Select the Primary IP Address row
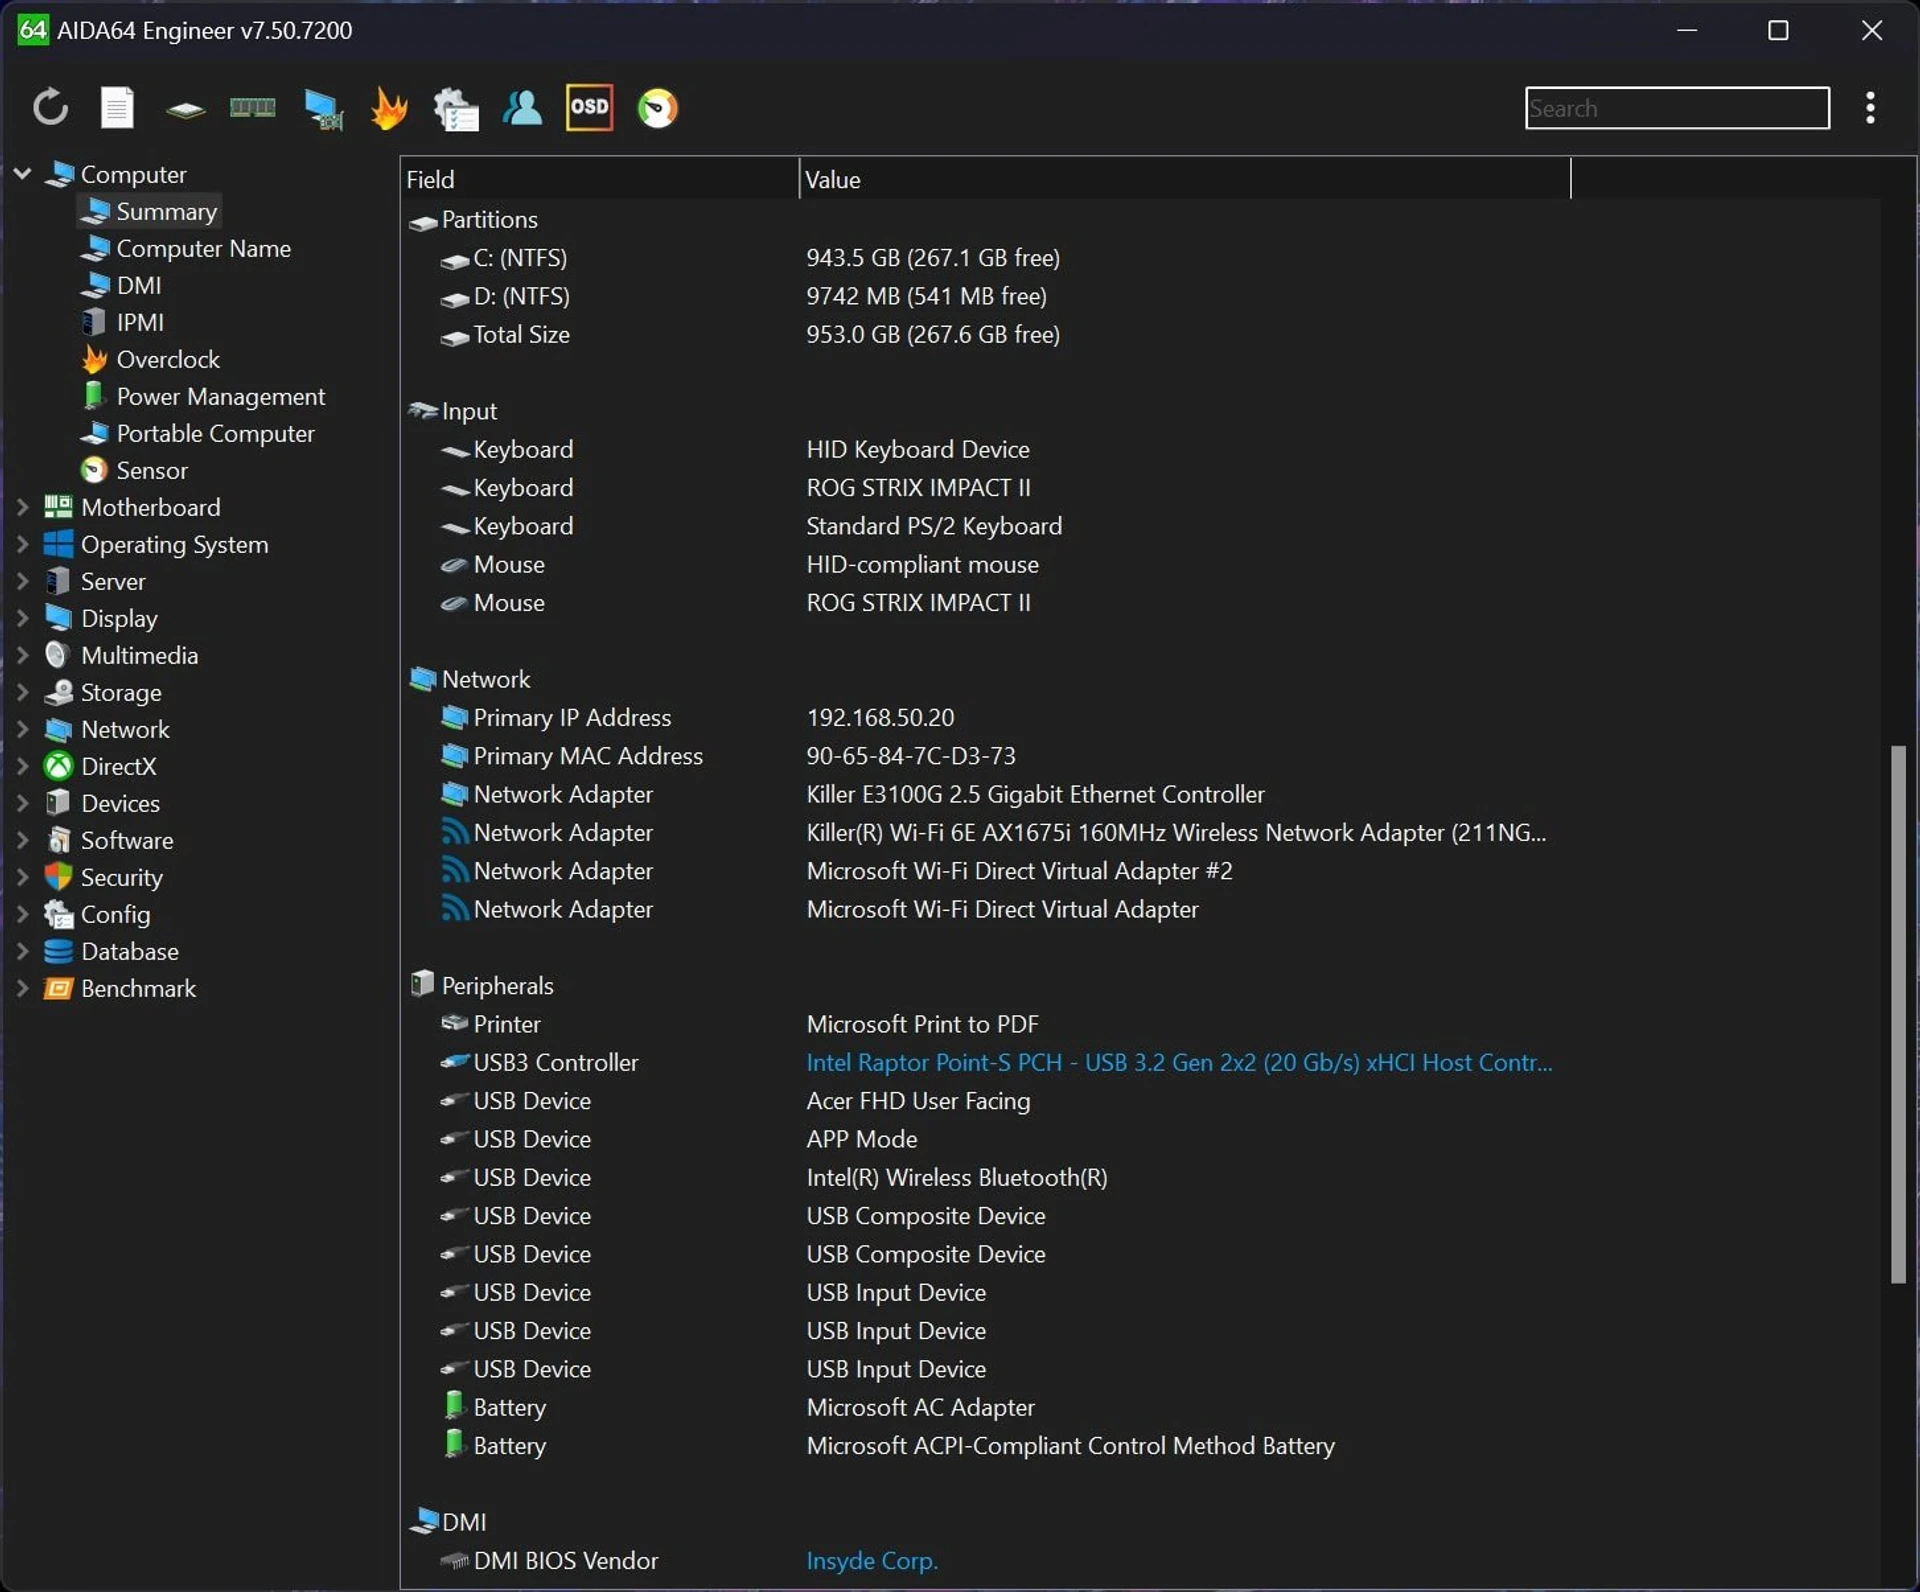Screen dimensions: 1920x1592 pyautogui.click(x=985, y=717)
